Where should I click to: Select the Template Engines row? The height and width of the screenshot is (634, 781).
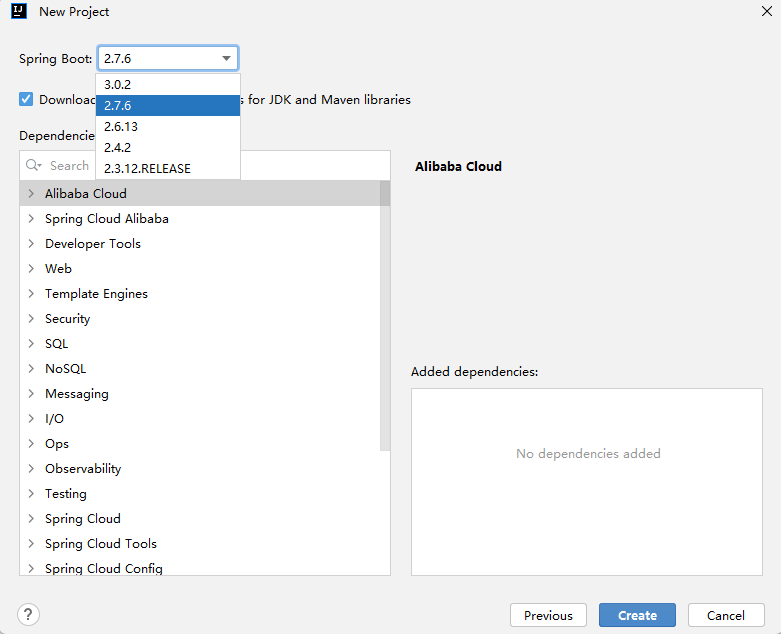[x=200, y=293]
